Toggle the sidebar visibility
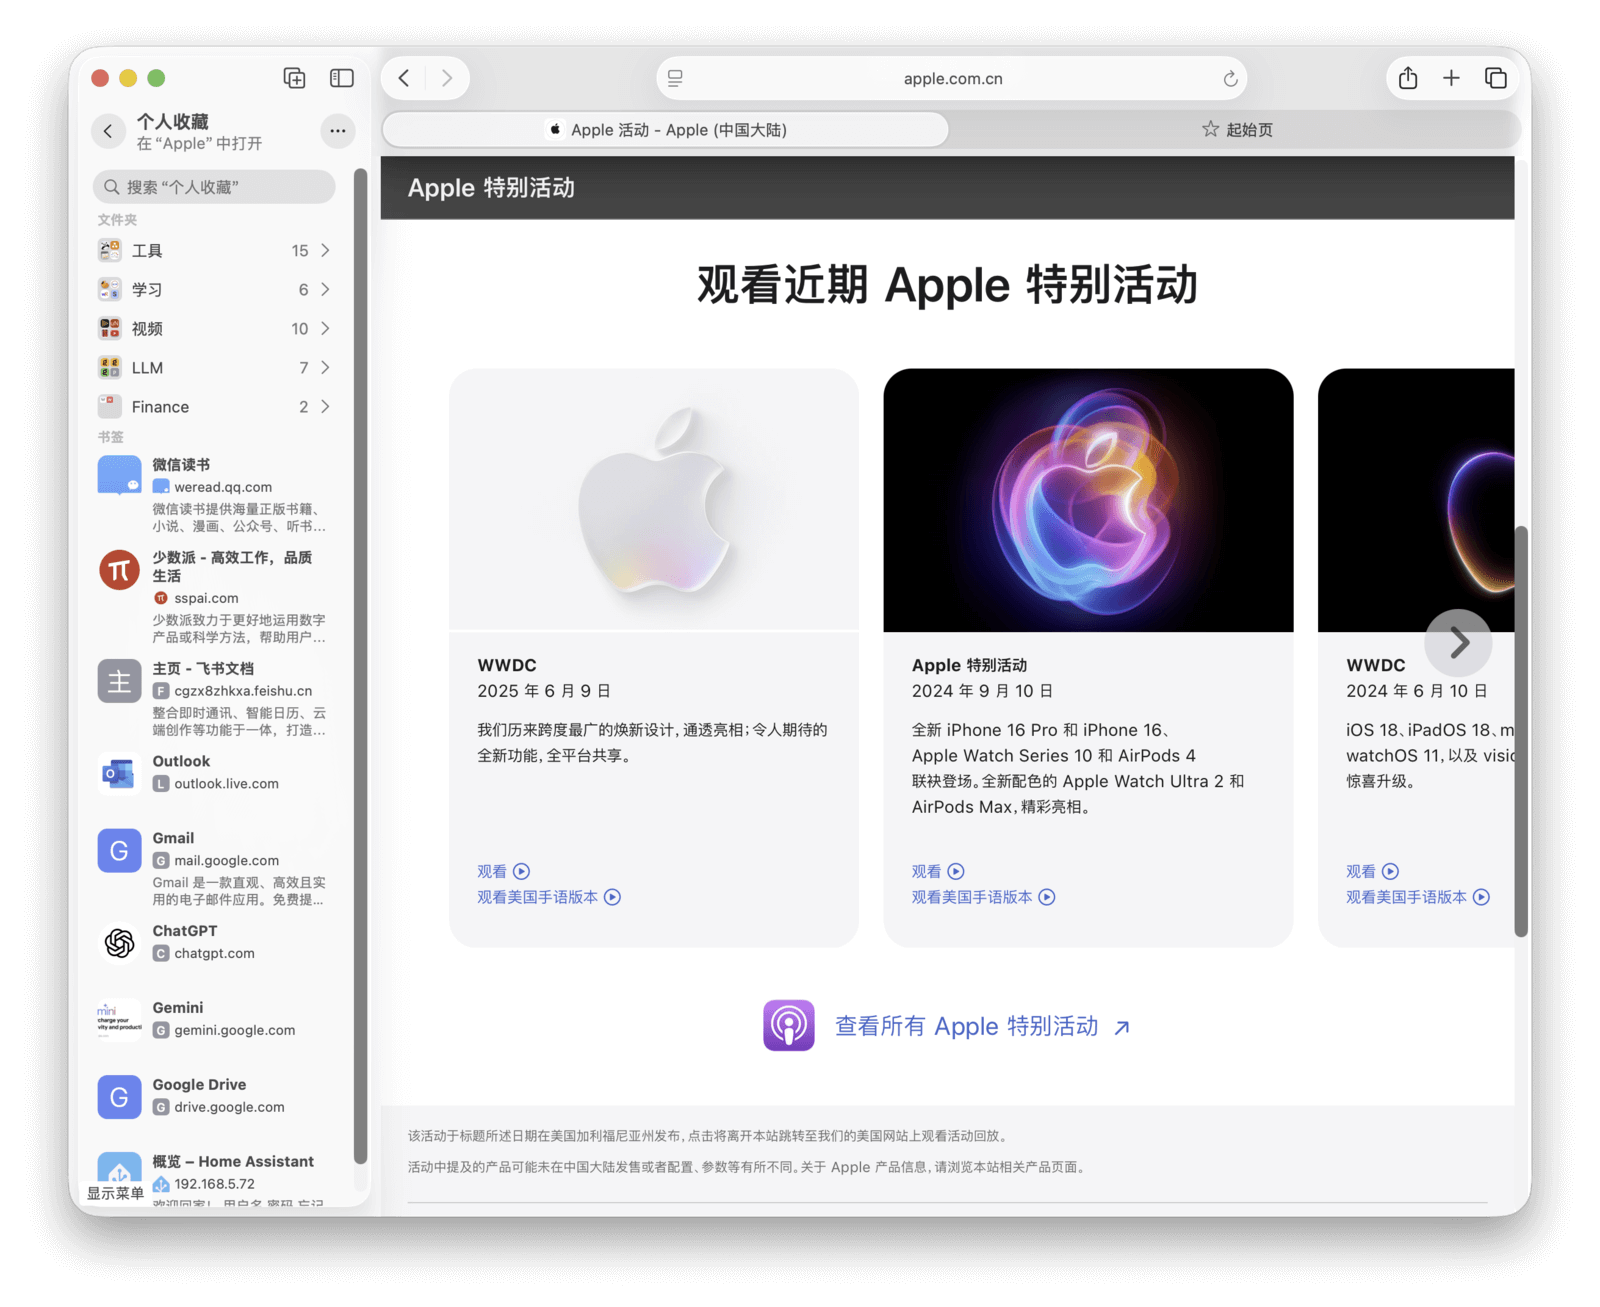The width and height of the screenshot is (1600, 1307). coord(342,78)
